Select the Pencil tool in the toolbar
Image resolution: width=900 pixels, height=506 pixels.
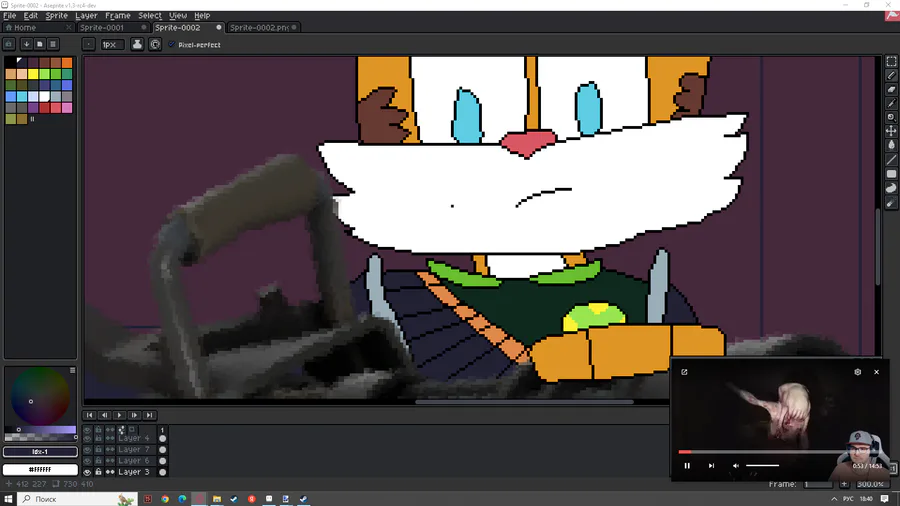[x=891, y=75]
